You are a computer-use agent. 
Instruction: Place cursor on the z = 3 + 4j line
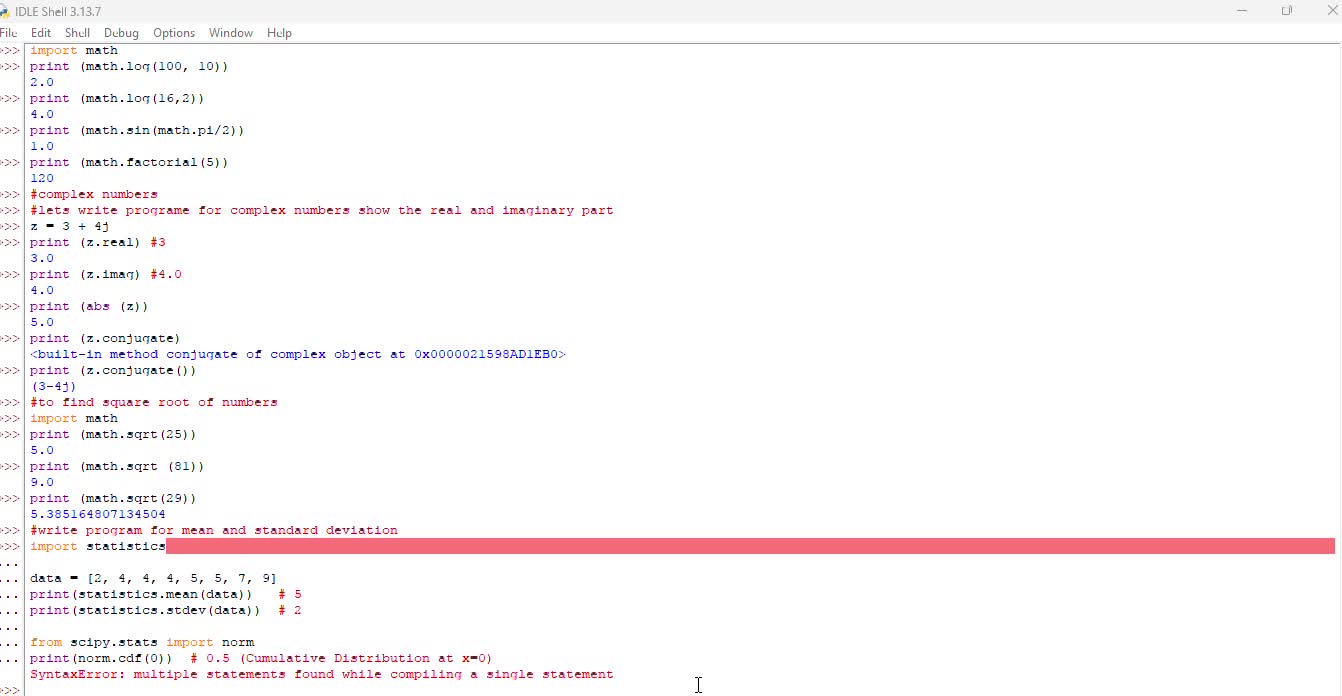pos(69,226)
